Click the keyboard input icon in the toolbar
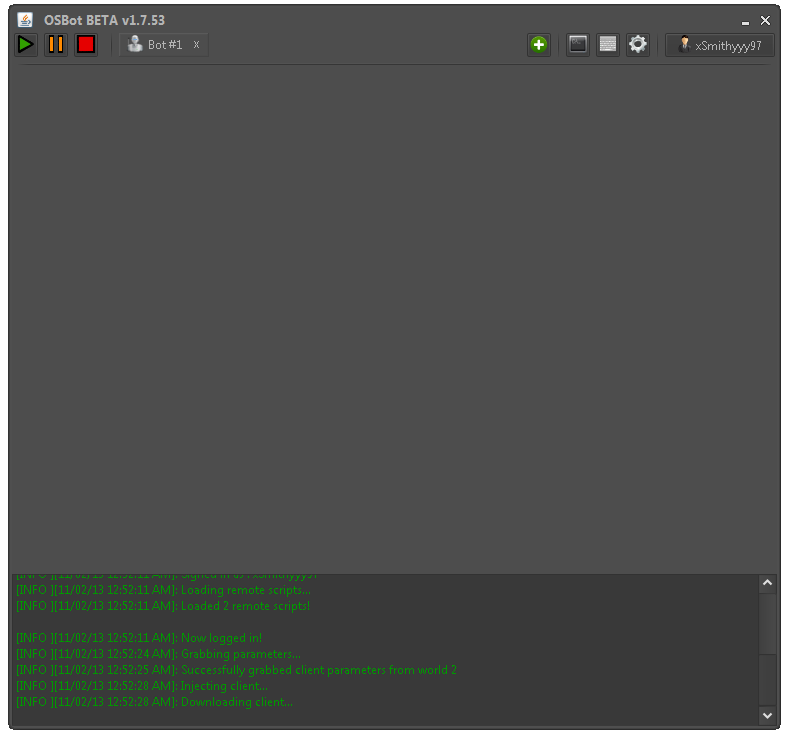Viewport: 793px width, 740px height. pyautogui.click(x=607, y=45)
